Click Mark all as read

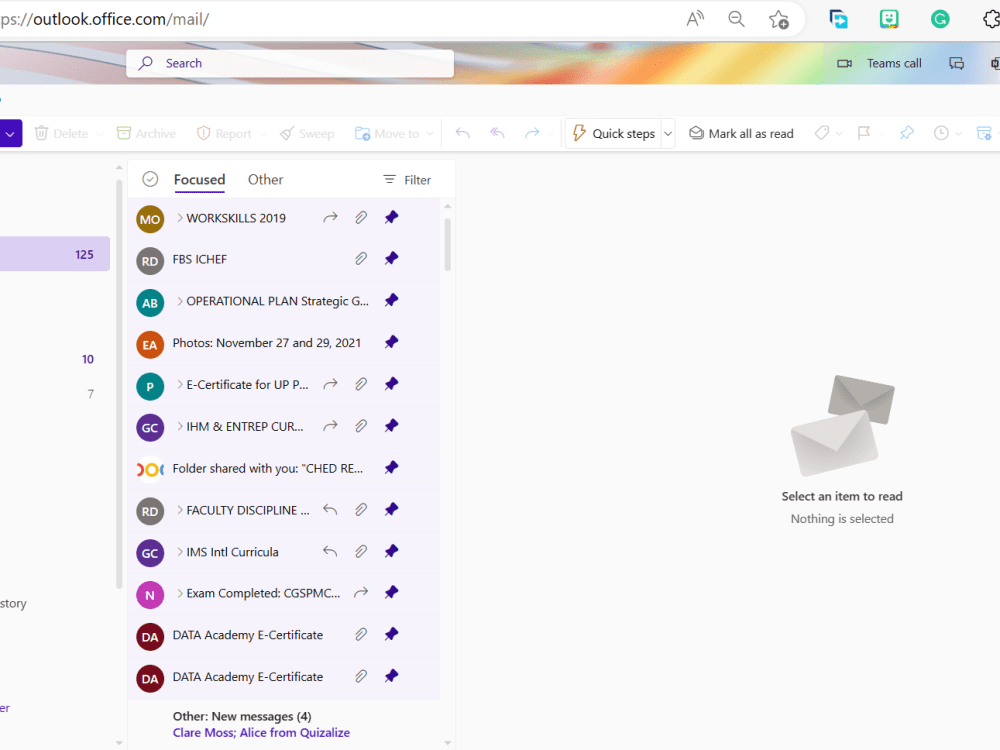742,133
